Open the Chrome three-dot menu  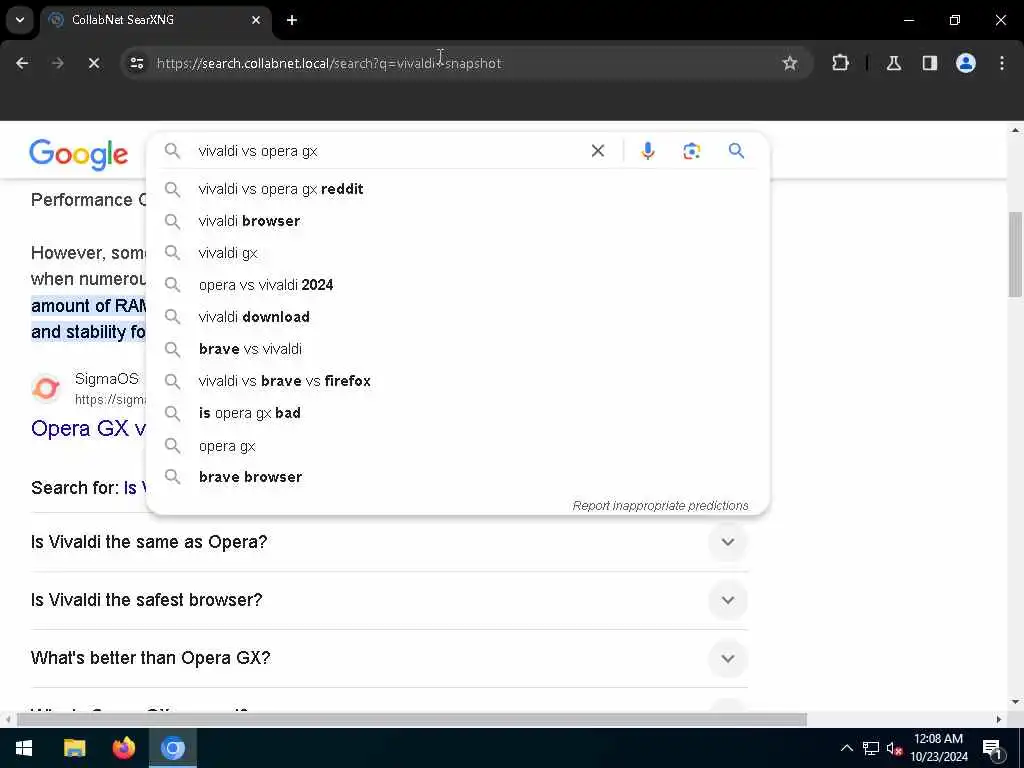[x=1002, y=63]
